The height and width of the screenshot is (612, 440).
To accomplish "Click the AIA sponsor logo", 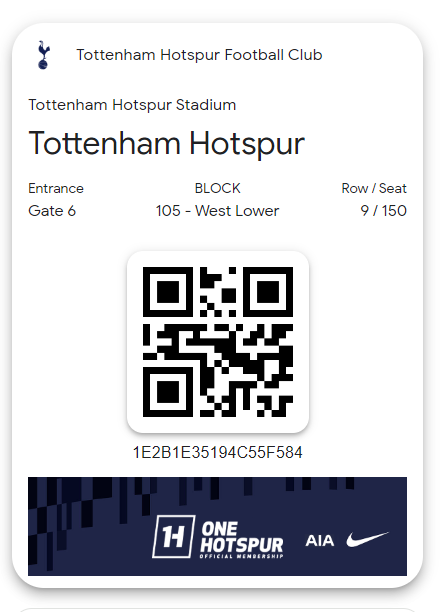I will pyautogui.click(x=320, y=541).
